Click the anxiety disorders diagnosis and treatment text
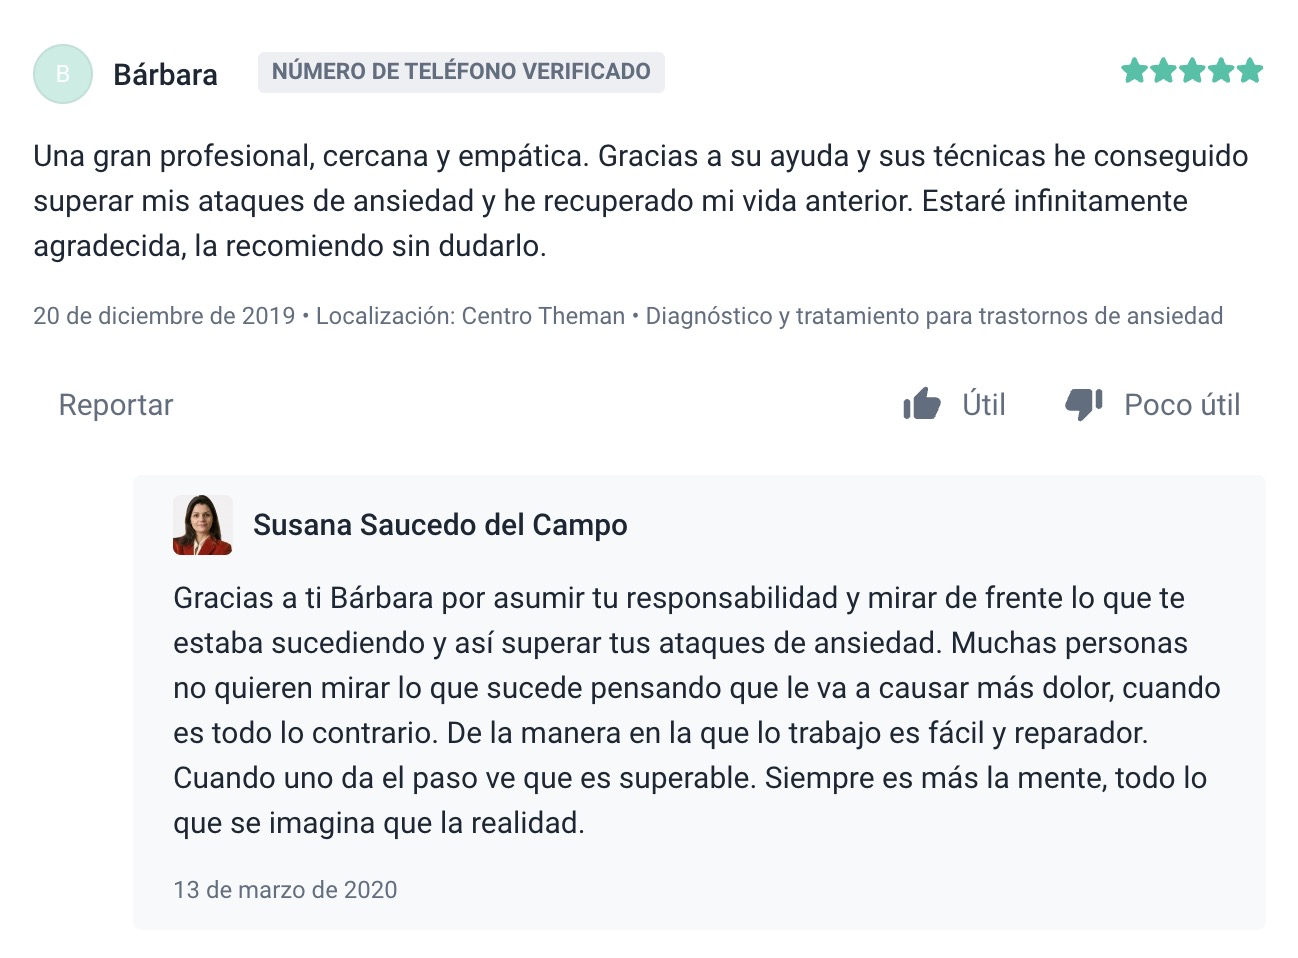1298x958 pixels. coord(934,316)
